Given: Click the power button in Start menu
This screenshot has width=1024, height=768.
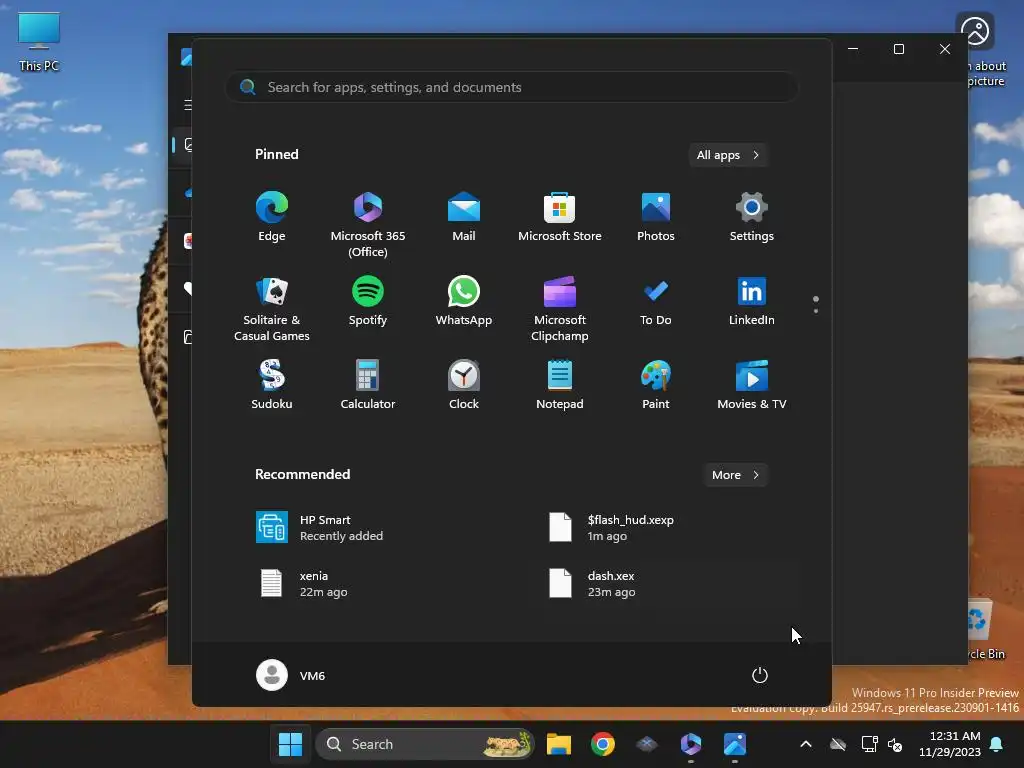Looking at the screenshot, I should [760, 675].
